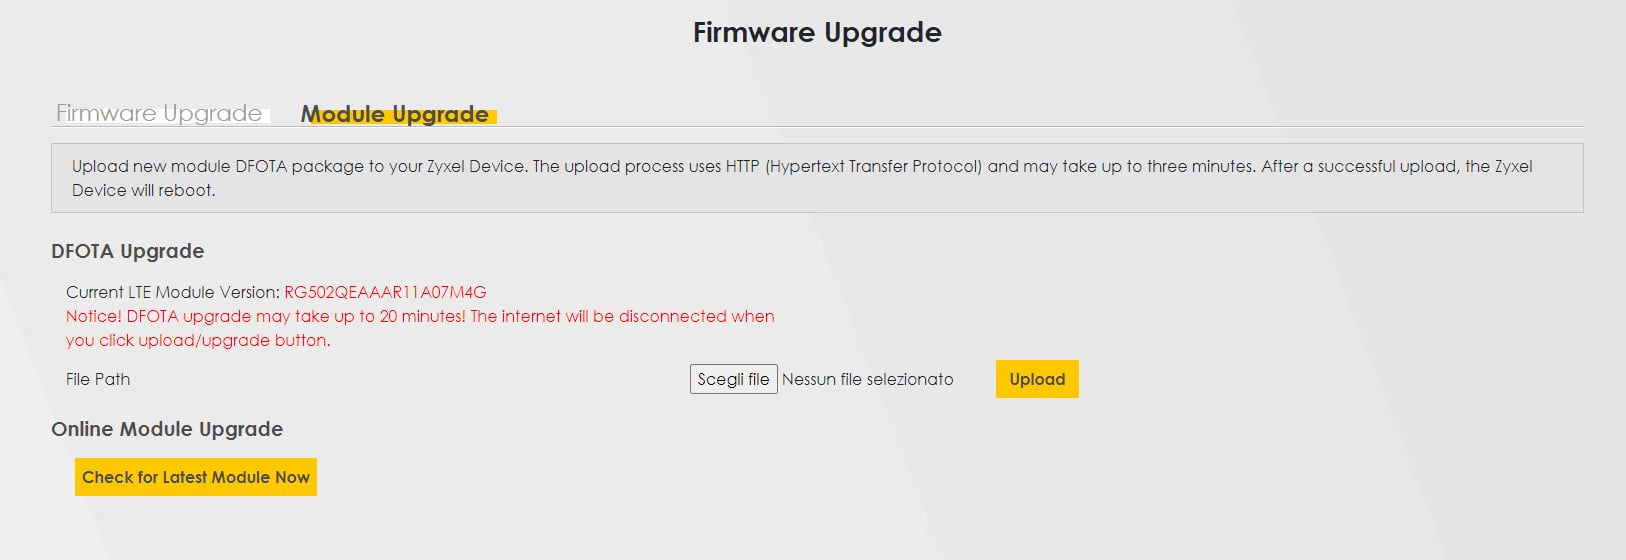The width and height of the screenshot is (1626, 560).
Task: Switch to the Firmware Upgrade tab
Action: pyautogui.click(x=159, y=113)
